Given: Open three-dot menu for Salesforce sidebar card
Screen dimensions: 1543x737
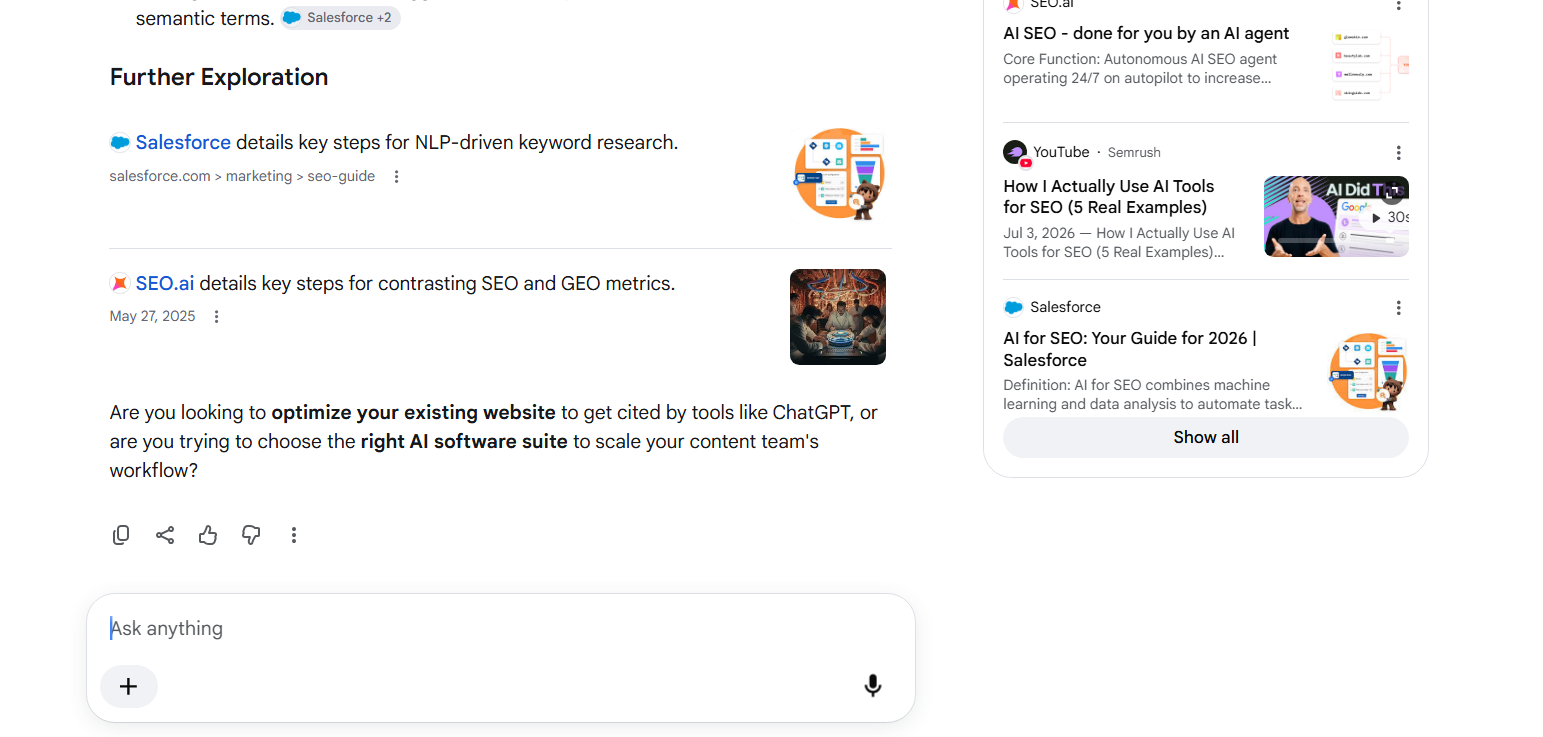Looking at the screenshot, I should tap(1399, 308).
